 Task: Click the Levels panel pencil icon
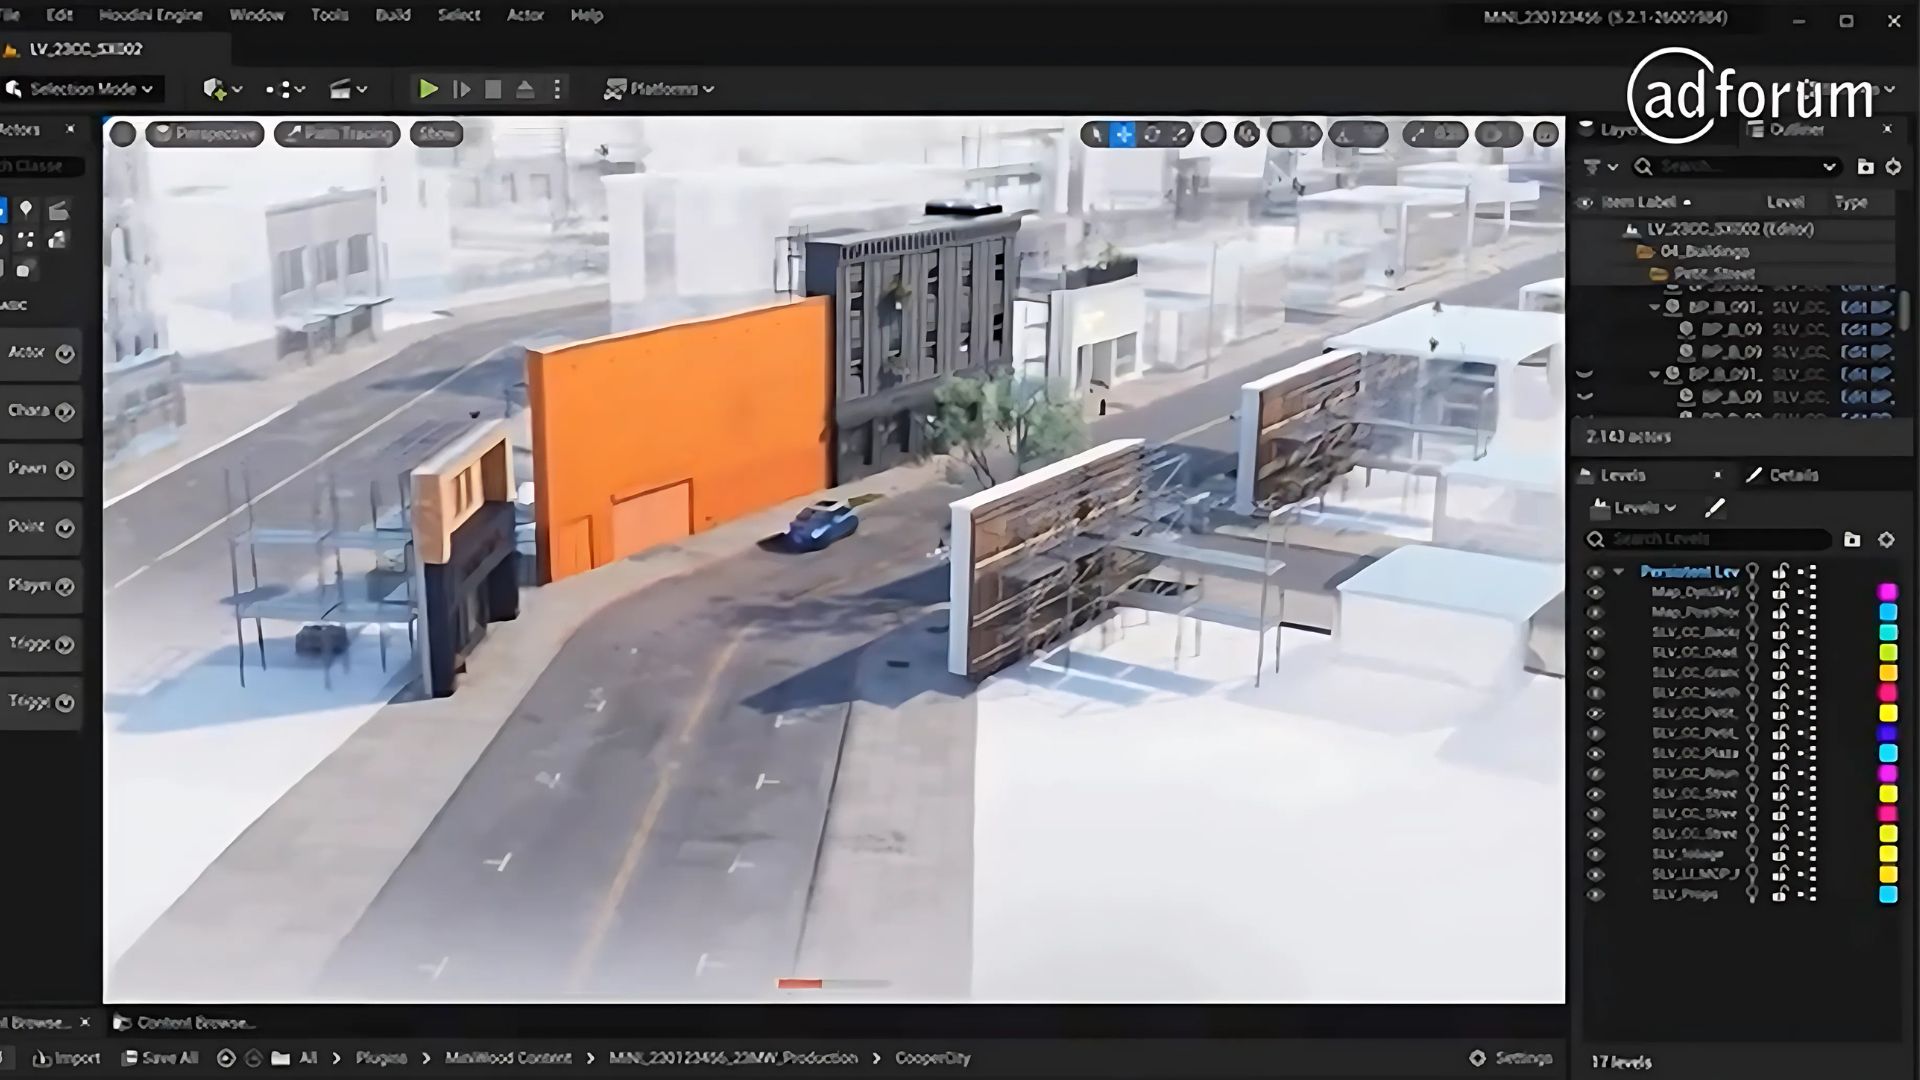[1715, 508]
